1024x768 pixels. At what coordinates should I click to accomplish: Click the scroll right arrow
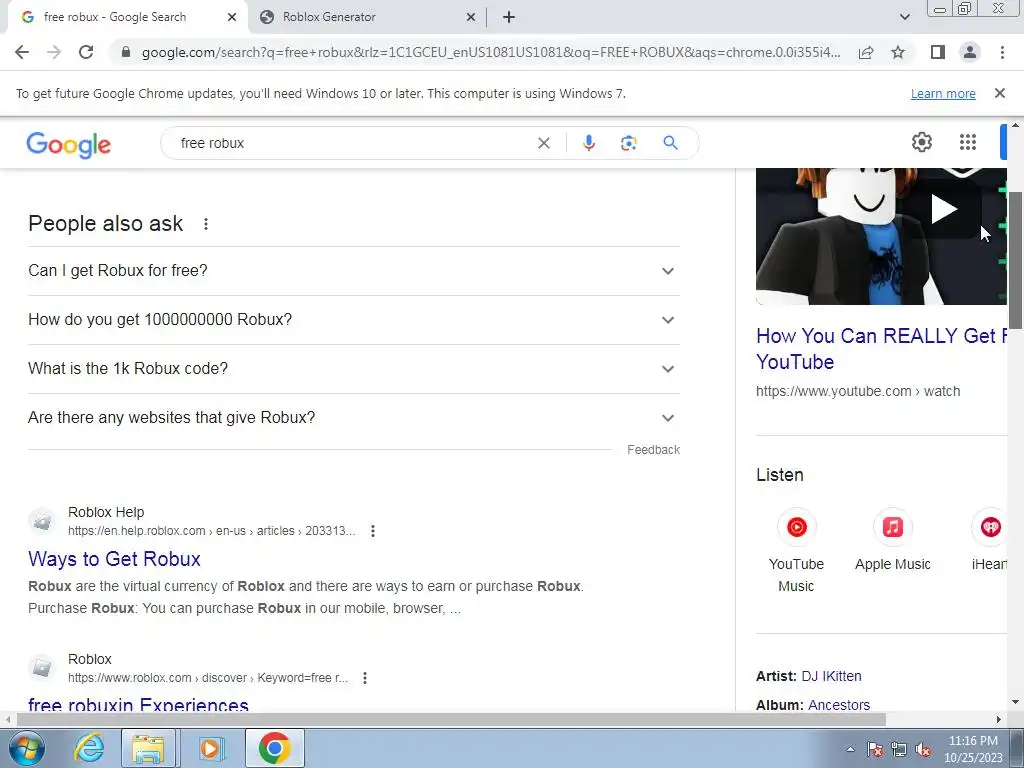tap(999, 719)
